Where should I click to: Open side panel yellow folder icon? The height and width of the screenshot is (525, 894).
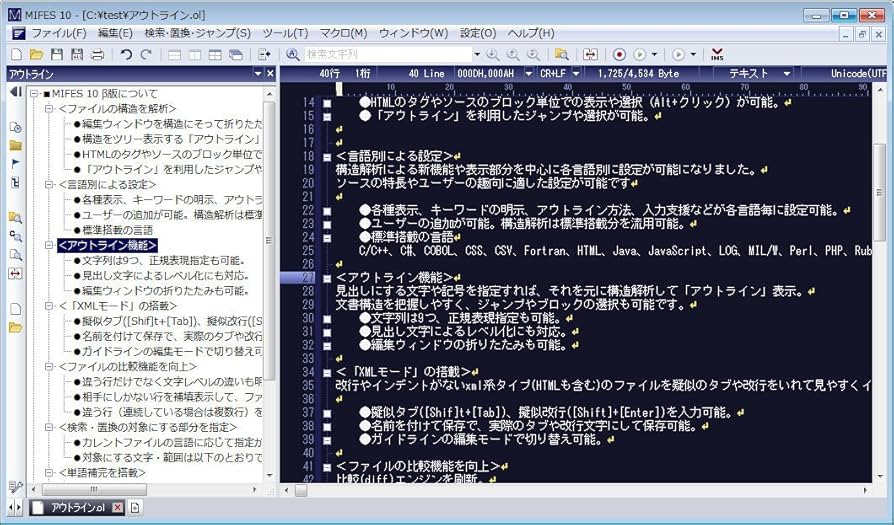coord(15,145)
